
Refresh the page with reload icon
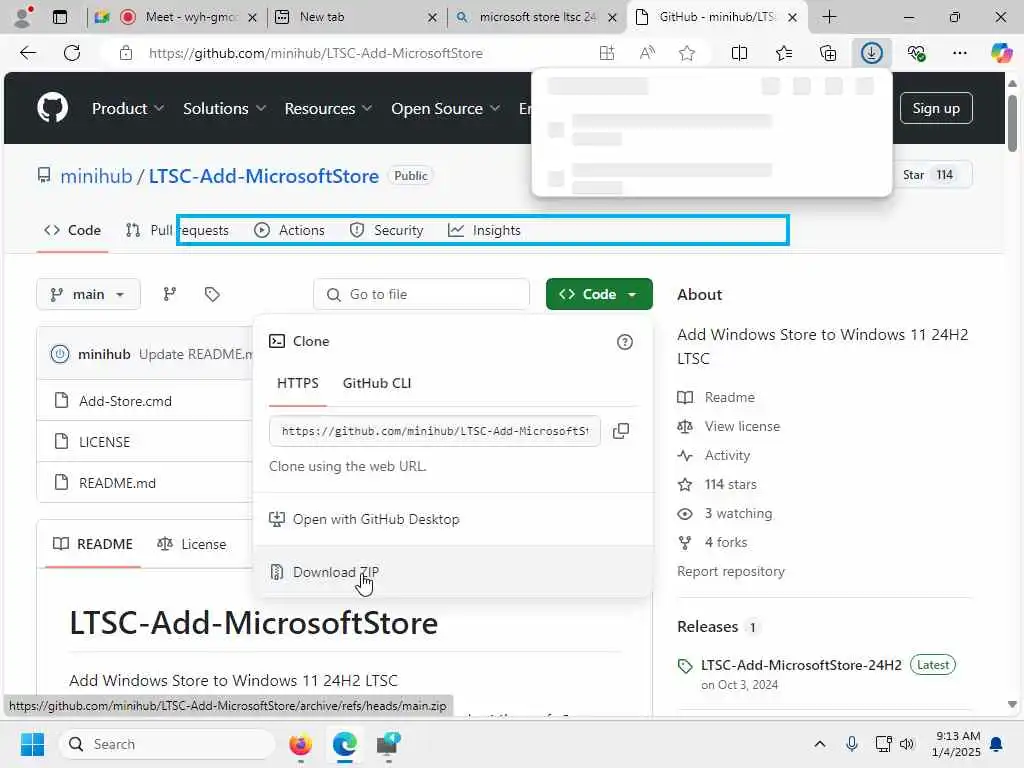[x=72, y=53]
